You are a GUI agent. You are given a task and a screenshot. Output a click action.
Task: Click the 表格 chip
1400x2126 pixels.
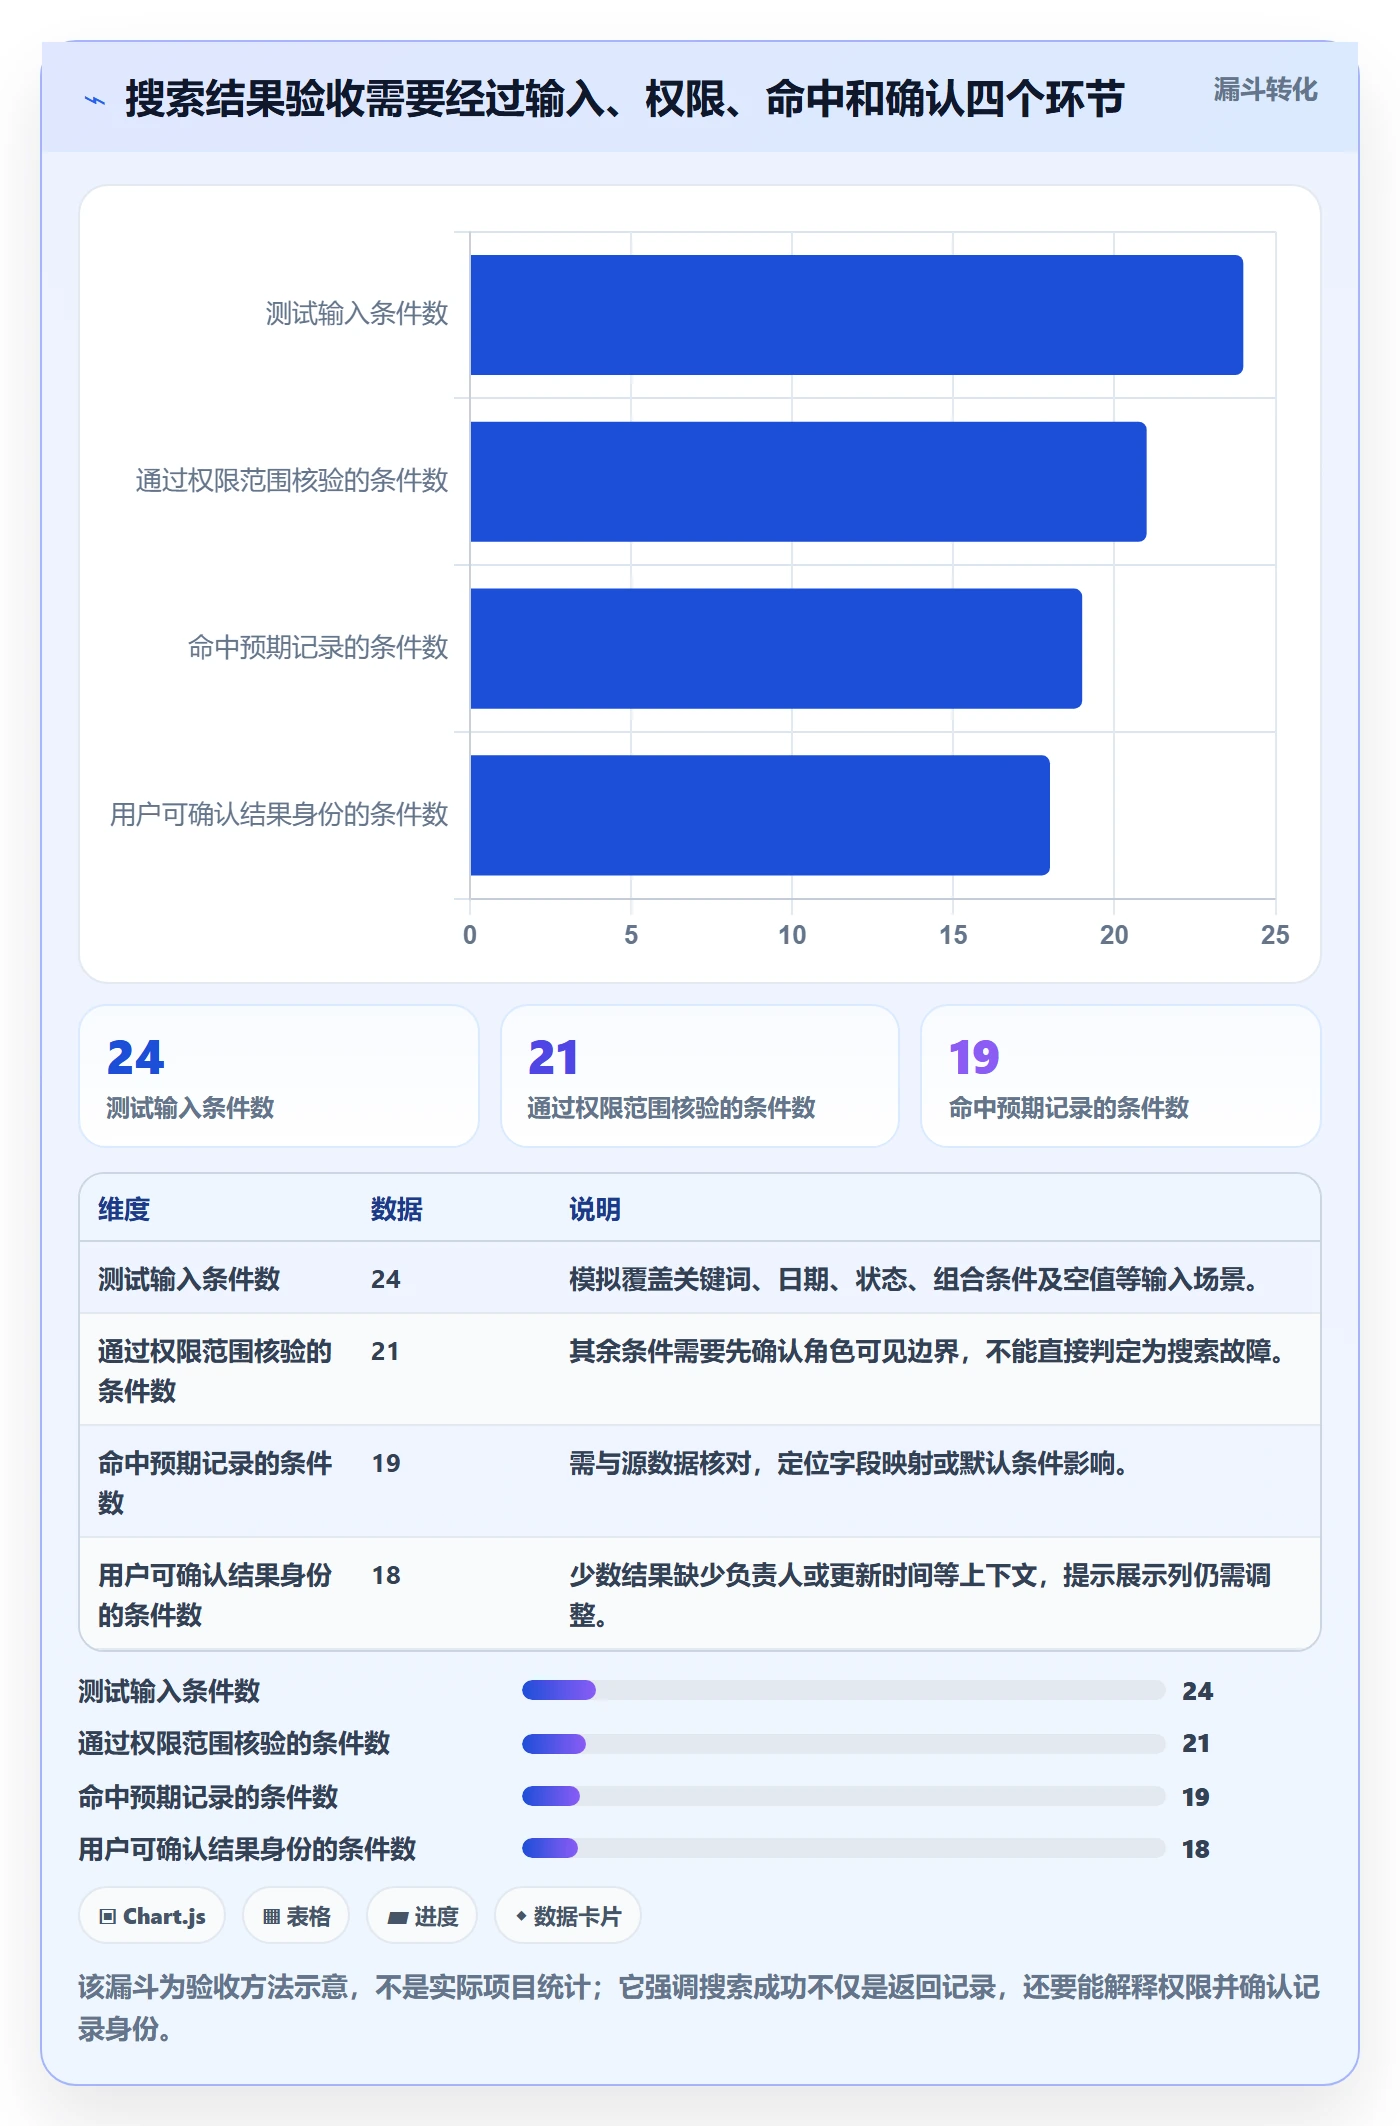click(x=296, y=1916)
